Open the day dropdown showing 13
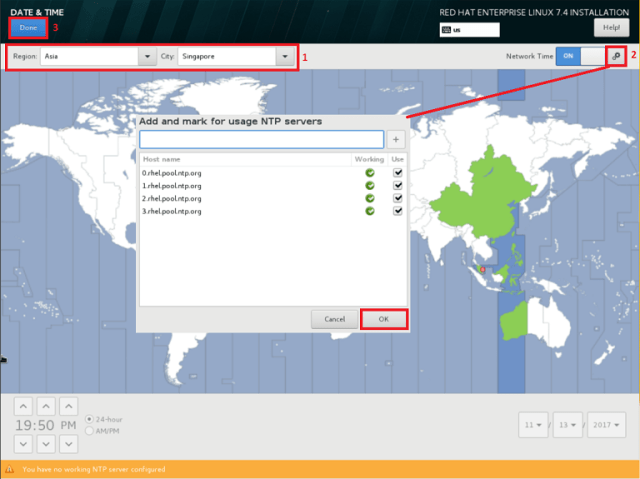Image resolution: width=640 pixels, height=479 pixels. tap(568, 425)
